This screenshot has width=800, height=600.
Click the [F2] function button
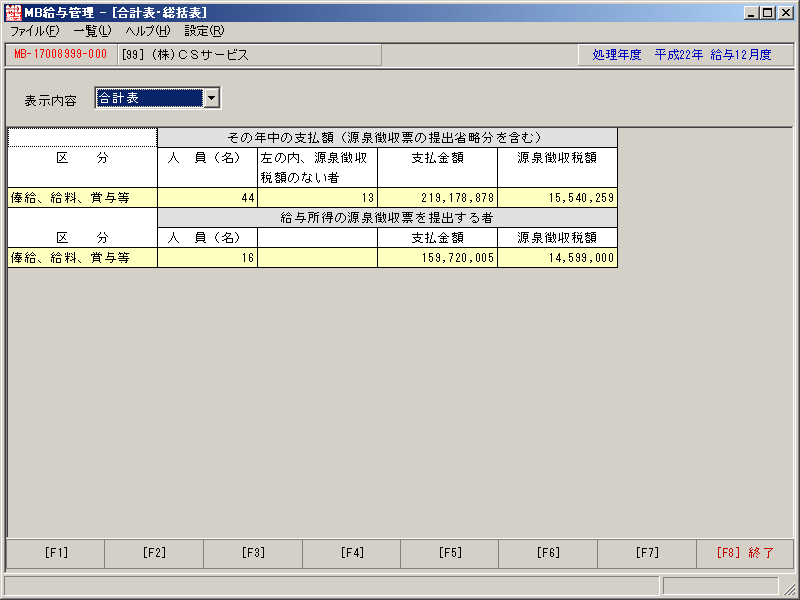coord(154,553)
